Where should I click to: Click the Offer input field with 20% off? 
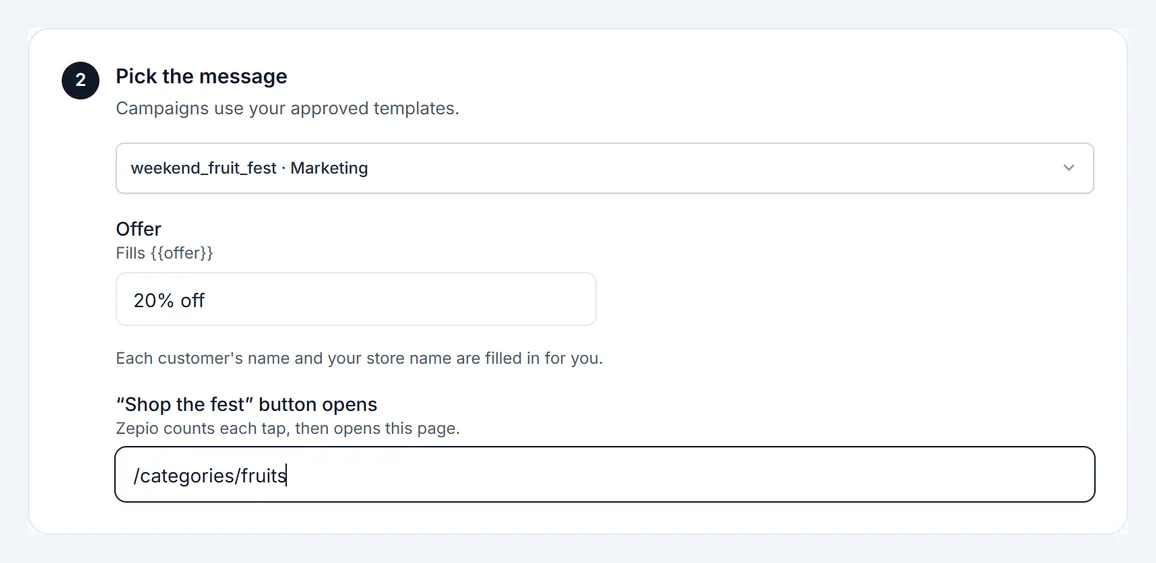[356, 299]
